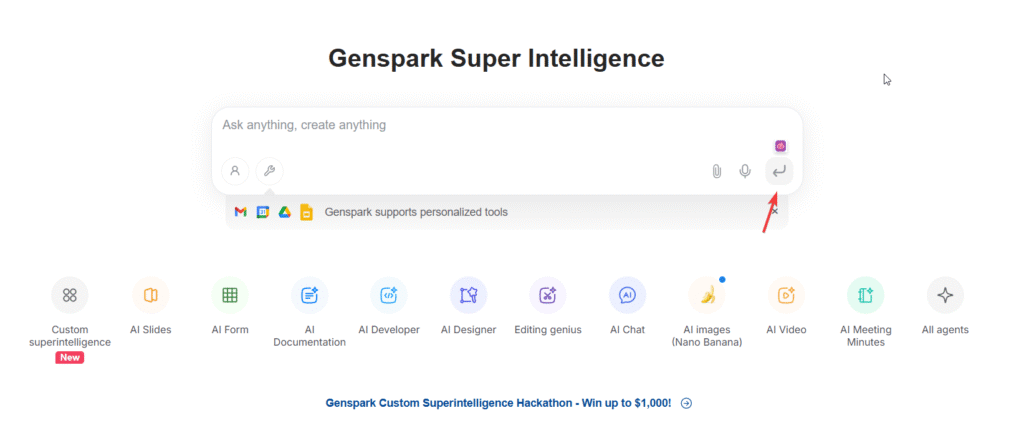1024x428 pixels.
Task: Select the AI Documentation agent
Action: point(309,295)
